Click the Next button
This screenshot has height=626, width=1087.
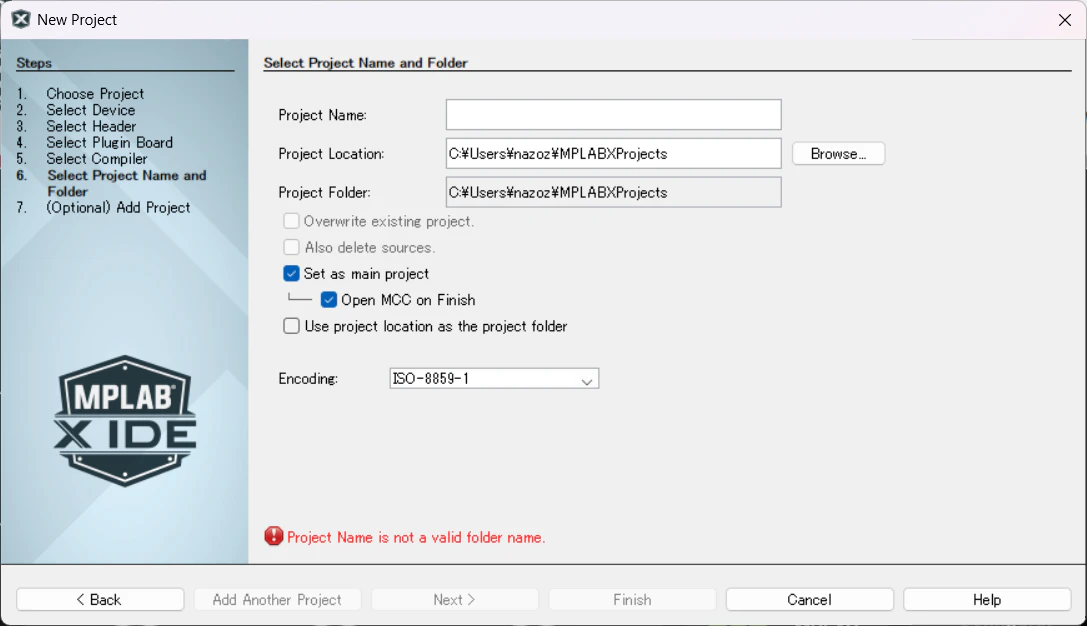(455, 600)
